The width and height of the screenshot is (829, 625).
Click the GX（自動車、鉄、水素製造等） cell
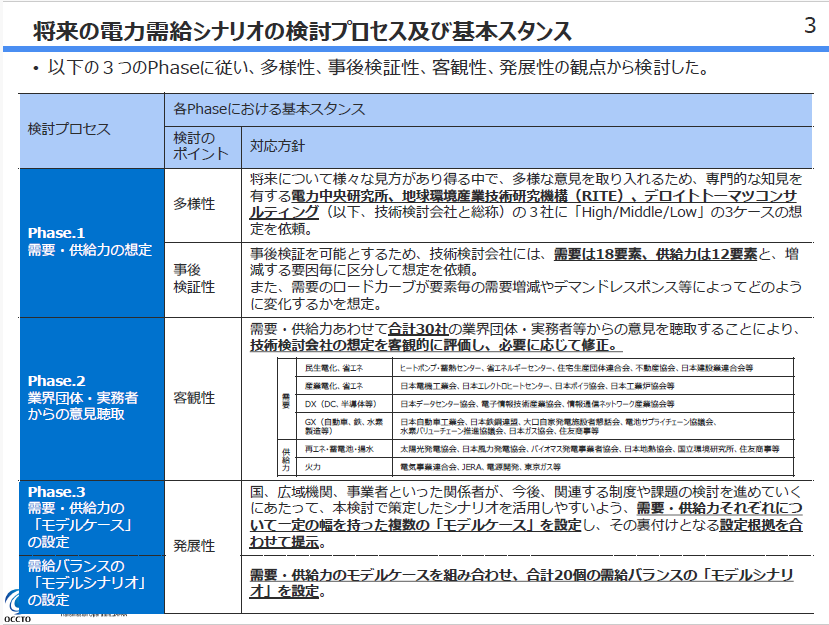click(344, 427)
